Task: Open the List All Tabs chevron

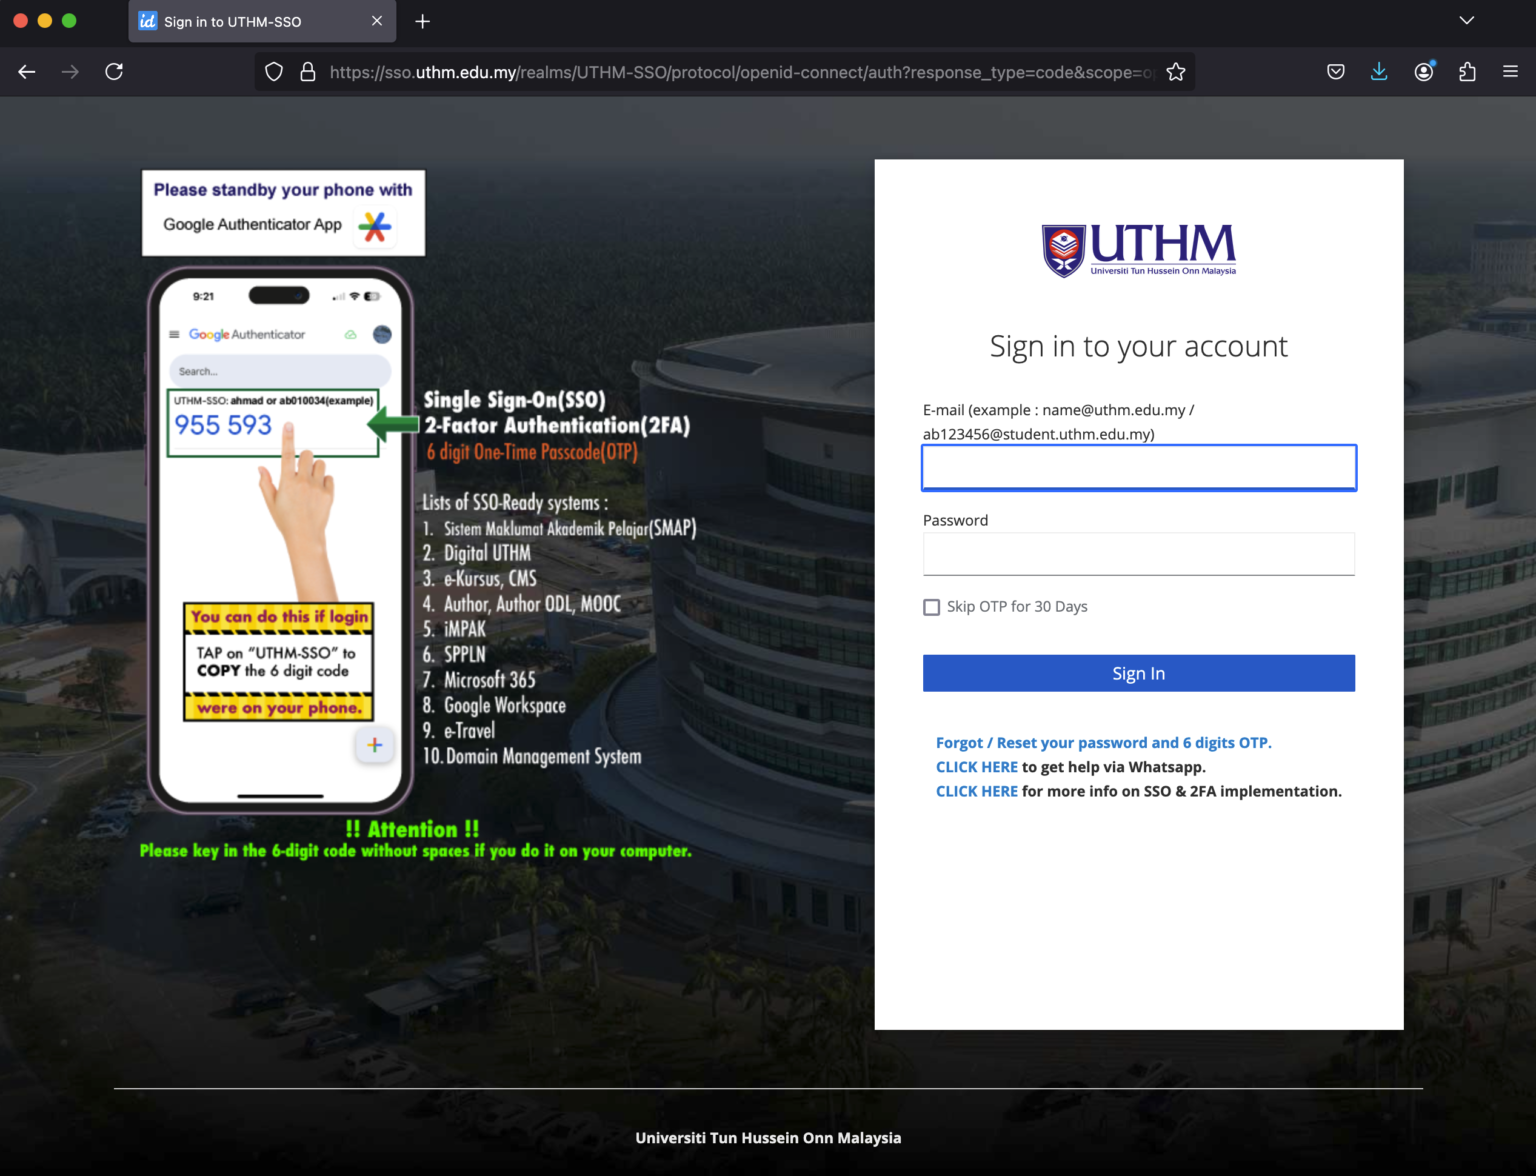Action: [x=1466, y=20]
